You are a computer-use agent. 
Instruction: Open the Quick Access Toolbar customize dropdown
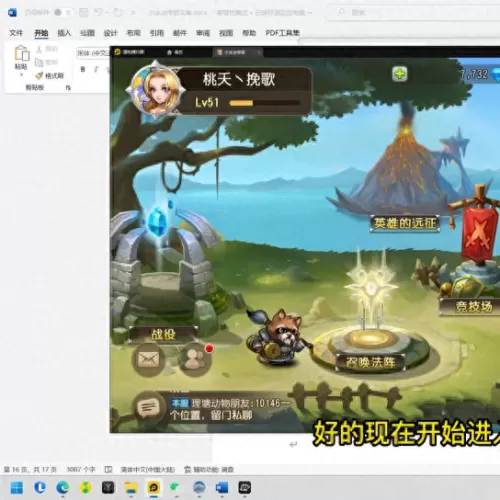click(x=133, y=13)
